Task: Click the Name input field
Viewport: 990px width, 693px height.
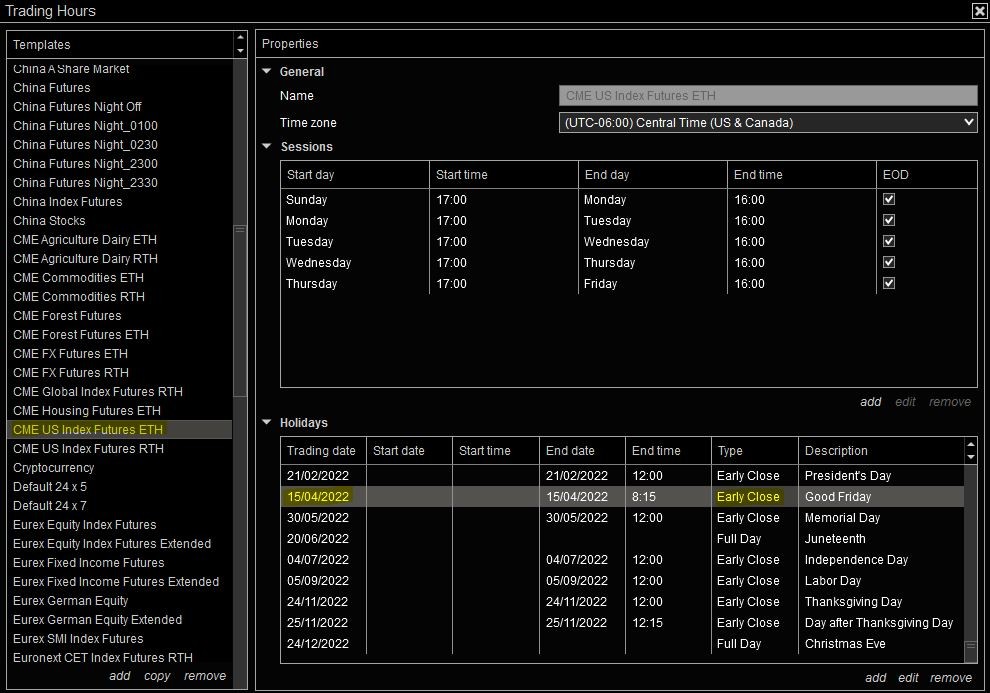Action: coord(767,96)
